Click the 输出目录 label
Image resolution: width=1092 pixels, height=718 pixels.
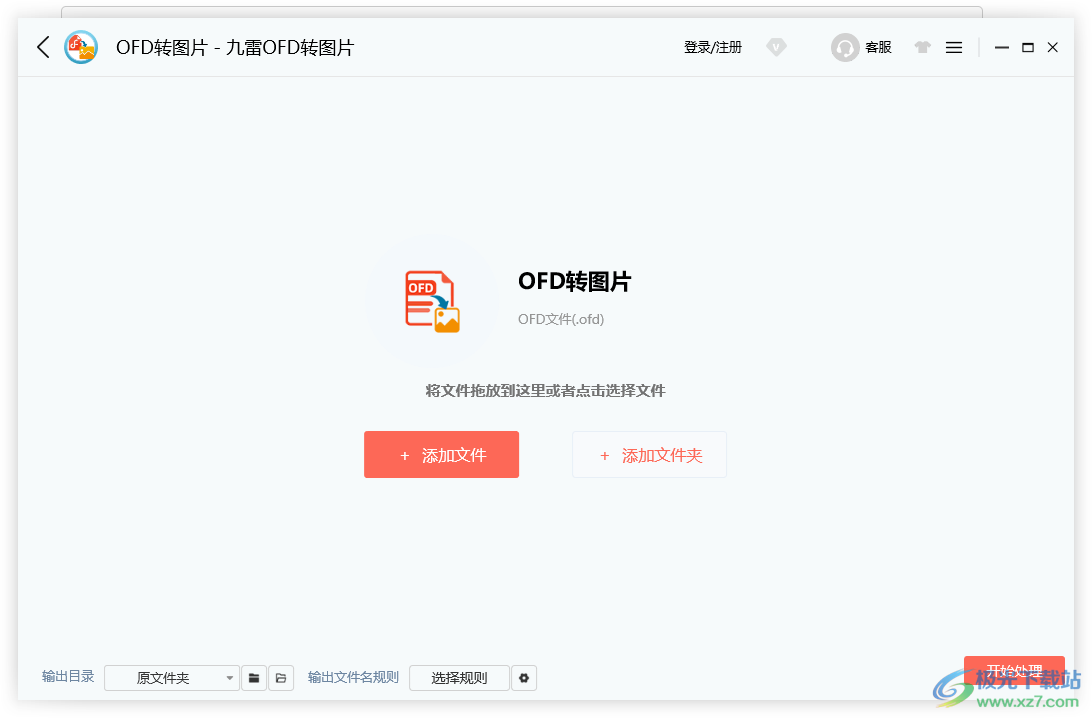coord(68,676)
